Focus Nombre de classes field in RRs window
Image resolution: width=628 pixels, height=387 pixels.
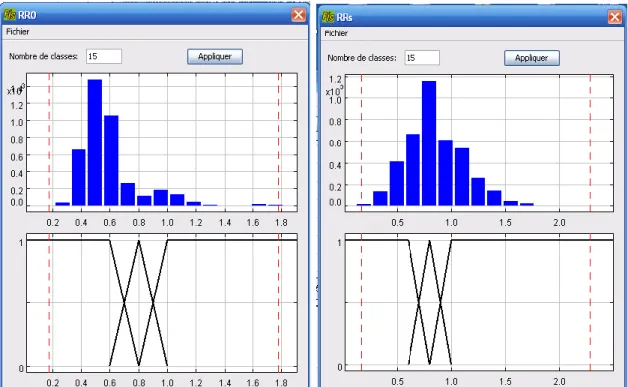click(422, 58)
